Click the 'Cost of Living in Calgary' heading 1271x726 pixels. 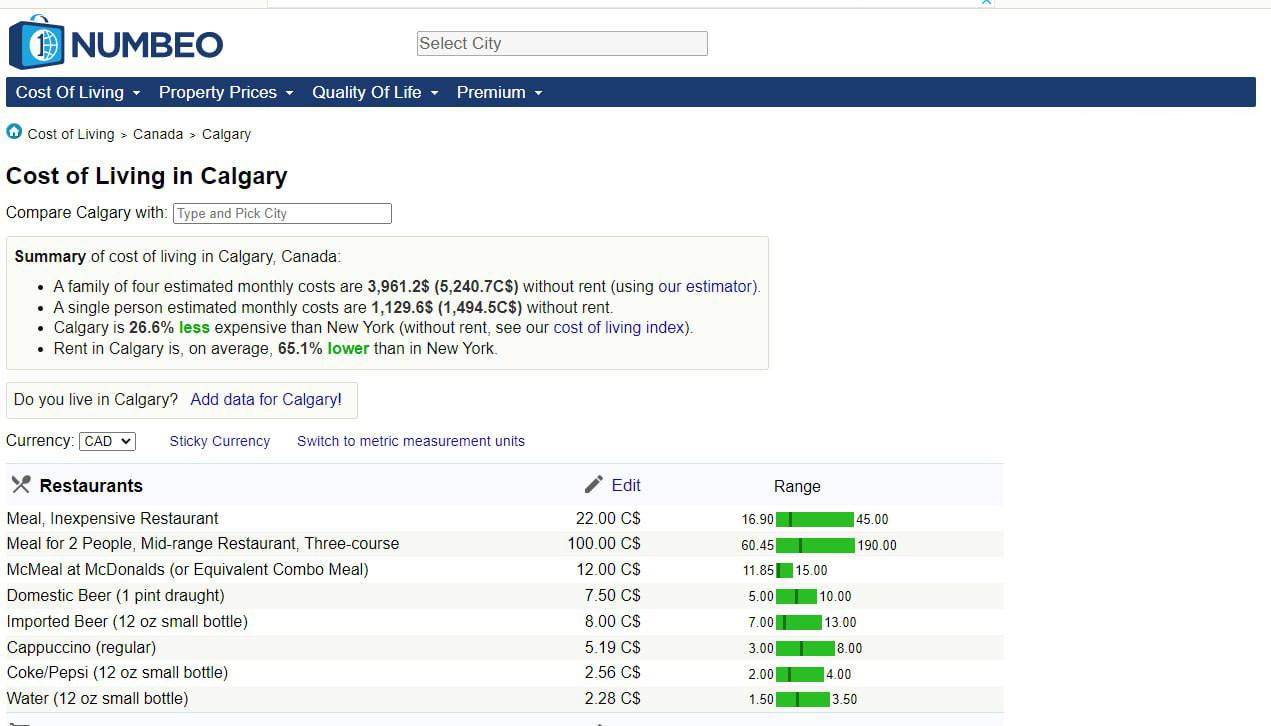pyautogui.click(x=147, y=176)
